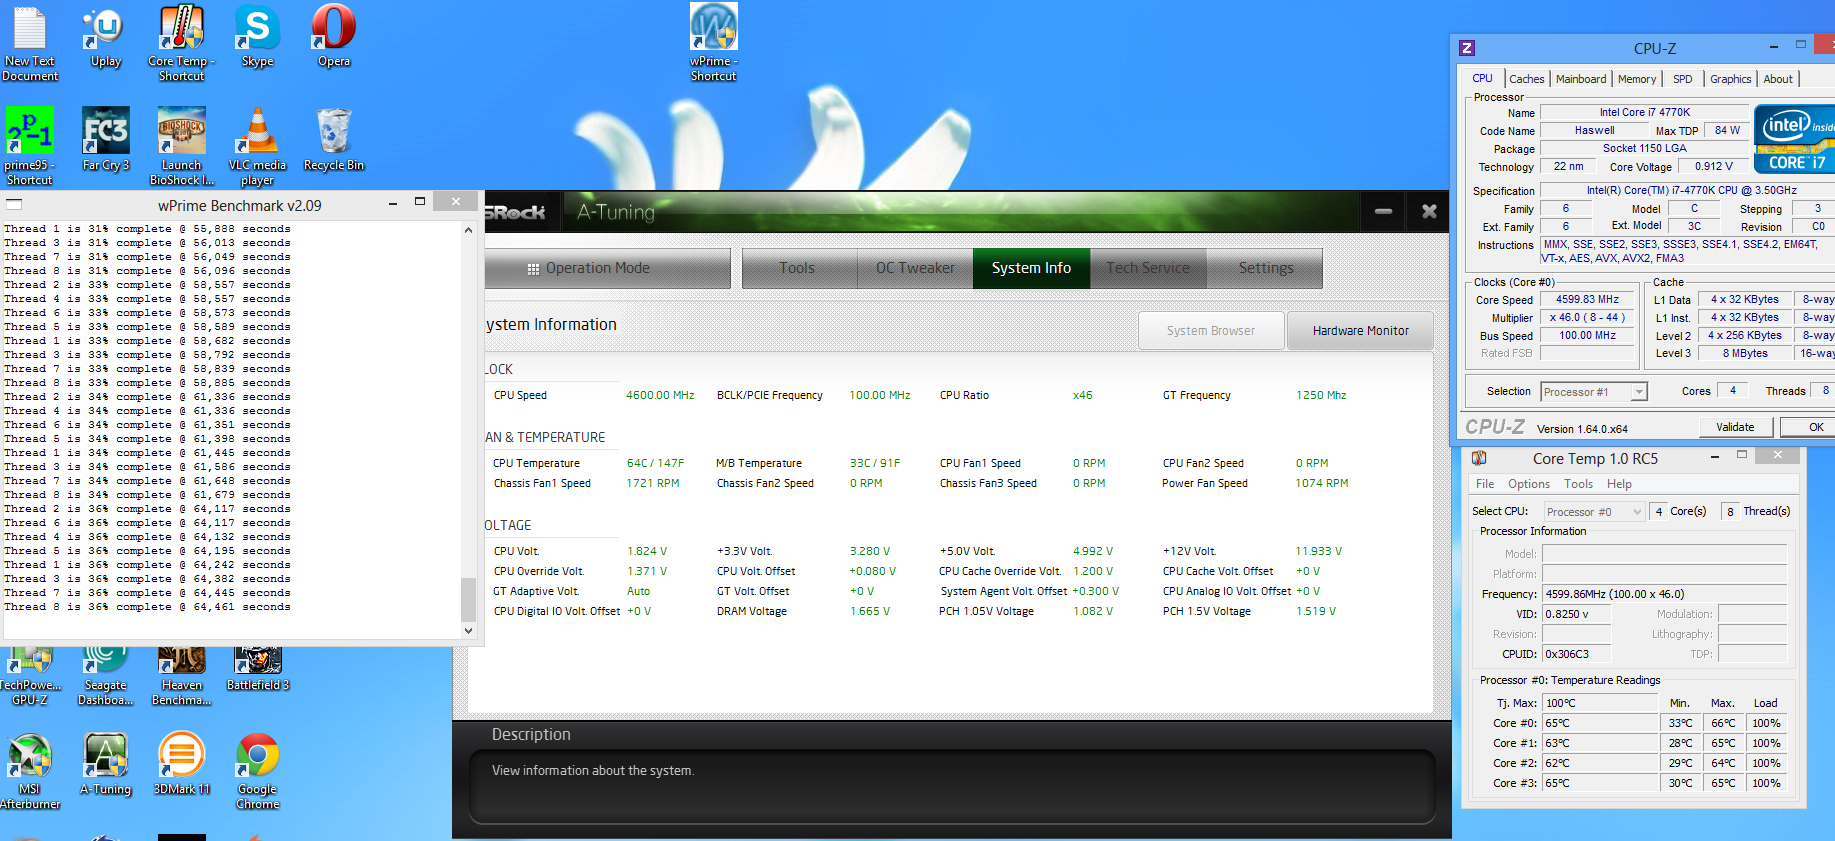Open the Options menu in Core Temp
This screenshot has width=1835, height=841.
pyautogui.click(x=1529, y=484)
